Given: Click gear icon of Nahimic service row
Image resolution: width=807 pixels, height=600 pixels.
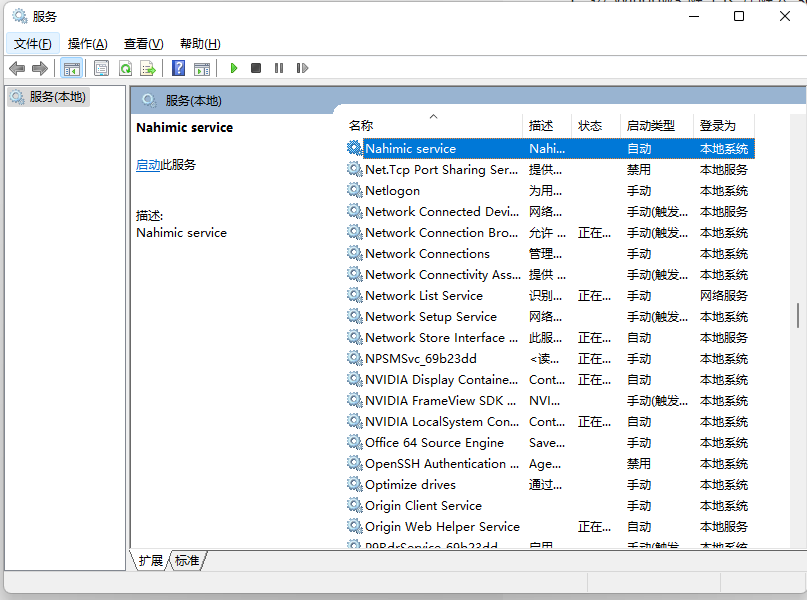Looking at the screenshot, I should (x=355, y=148).
